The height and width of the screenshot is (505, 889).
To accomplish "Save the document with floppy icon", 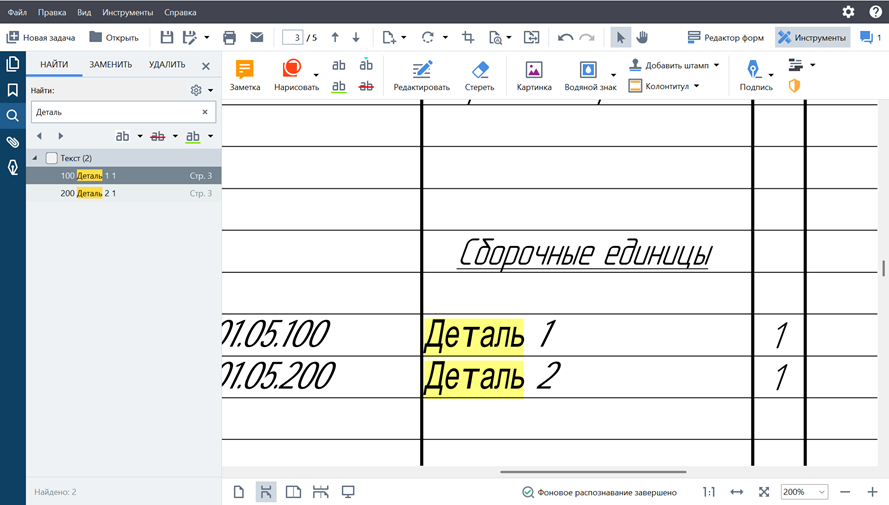I will (167, 37).
